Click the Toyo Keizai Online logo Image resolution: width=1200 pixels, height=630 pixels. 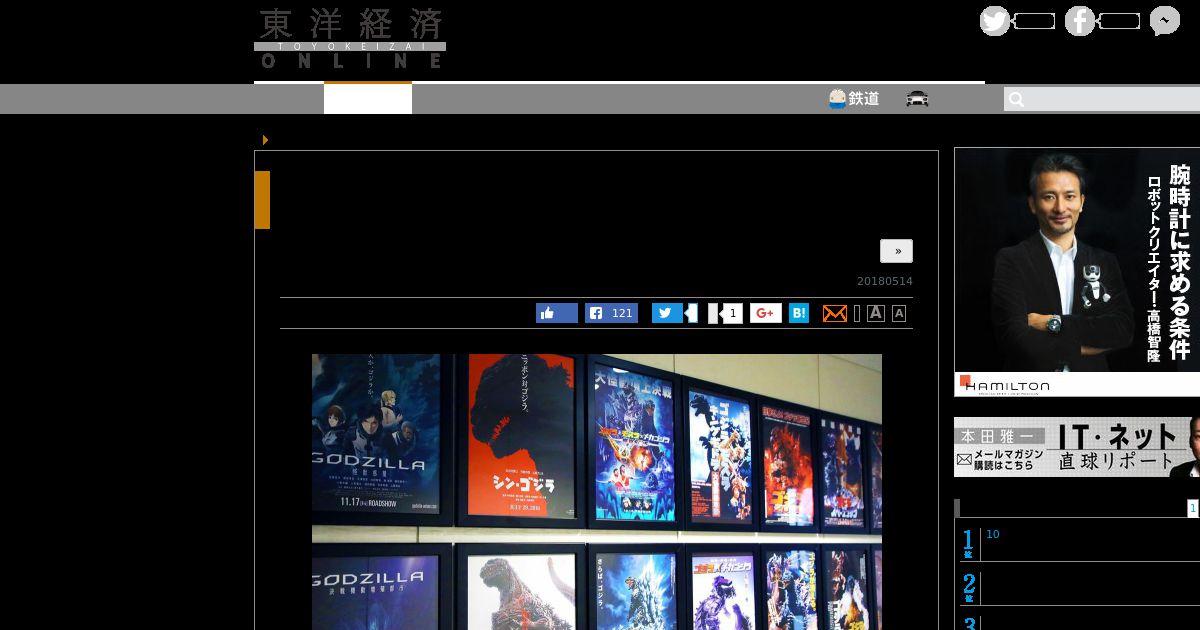click(350, 38)
